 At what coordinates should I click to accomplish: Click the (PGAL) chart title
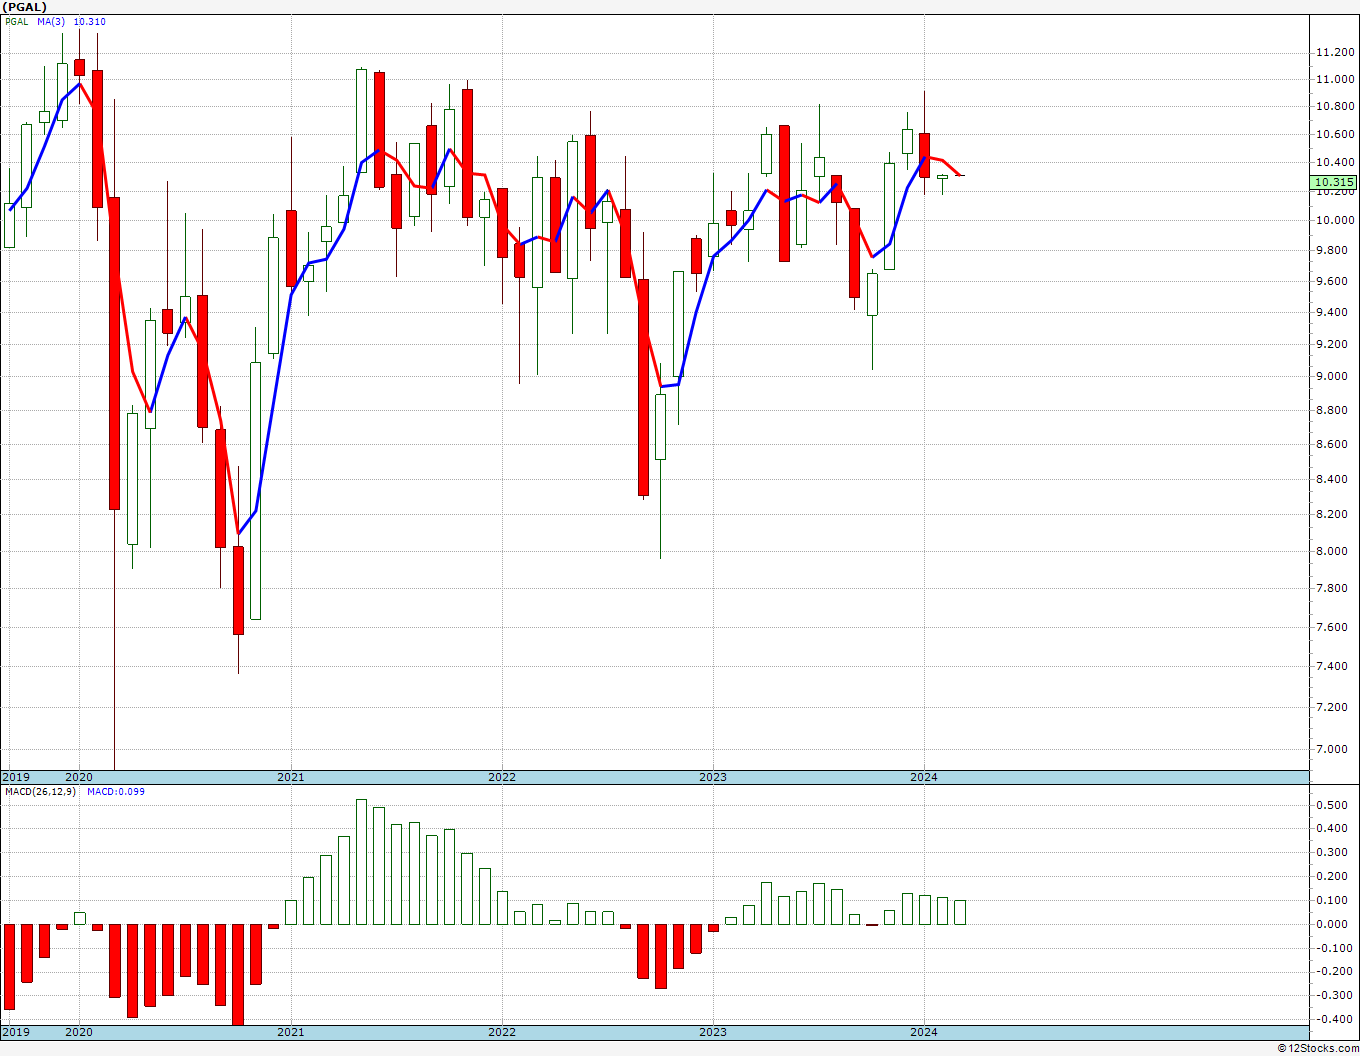click(24, 7)
